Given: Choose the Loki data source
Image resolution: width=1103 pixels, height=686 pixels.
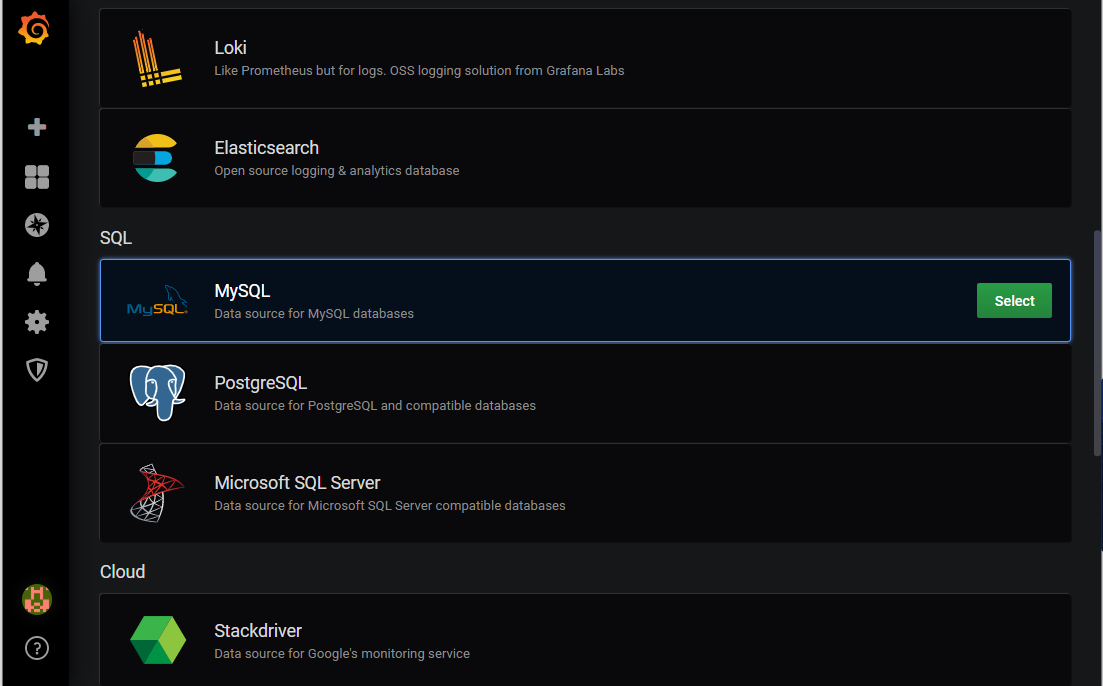Looking at the screenshot, I should pyautogui.click(x=585, y=58).
